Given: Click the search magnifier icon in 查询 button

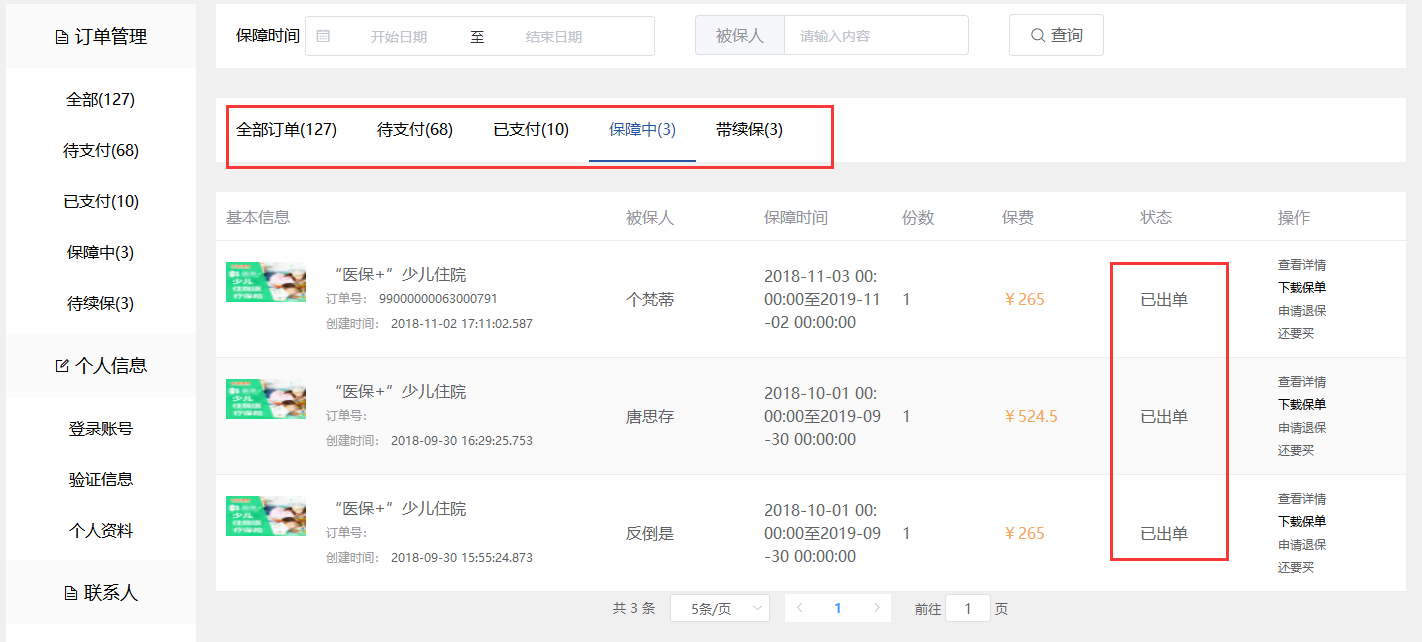Looking at the screenshot, I should [1038, 35].
